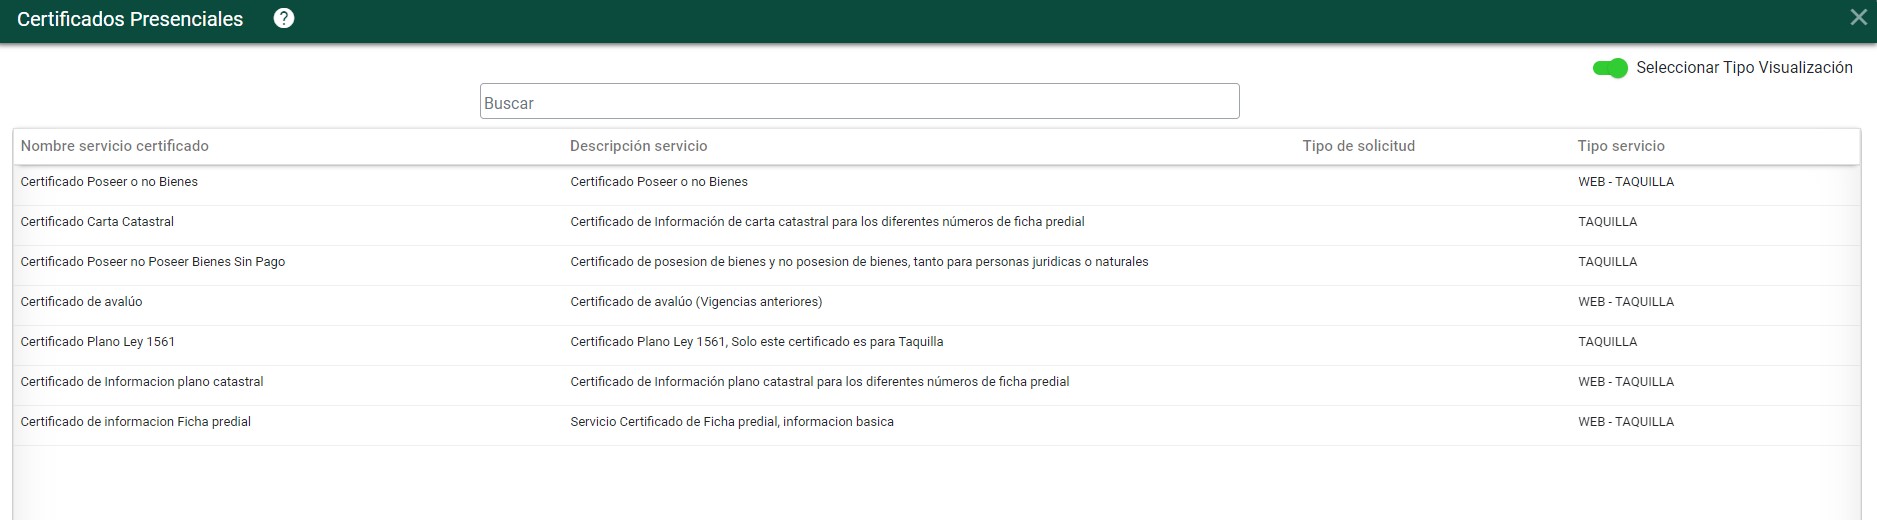Sort by Descripción servicio column header
The height and width of the screenshot is (520, 1877).
[x=638, y=146]
